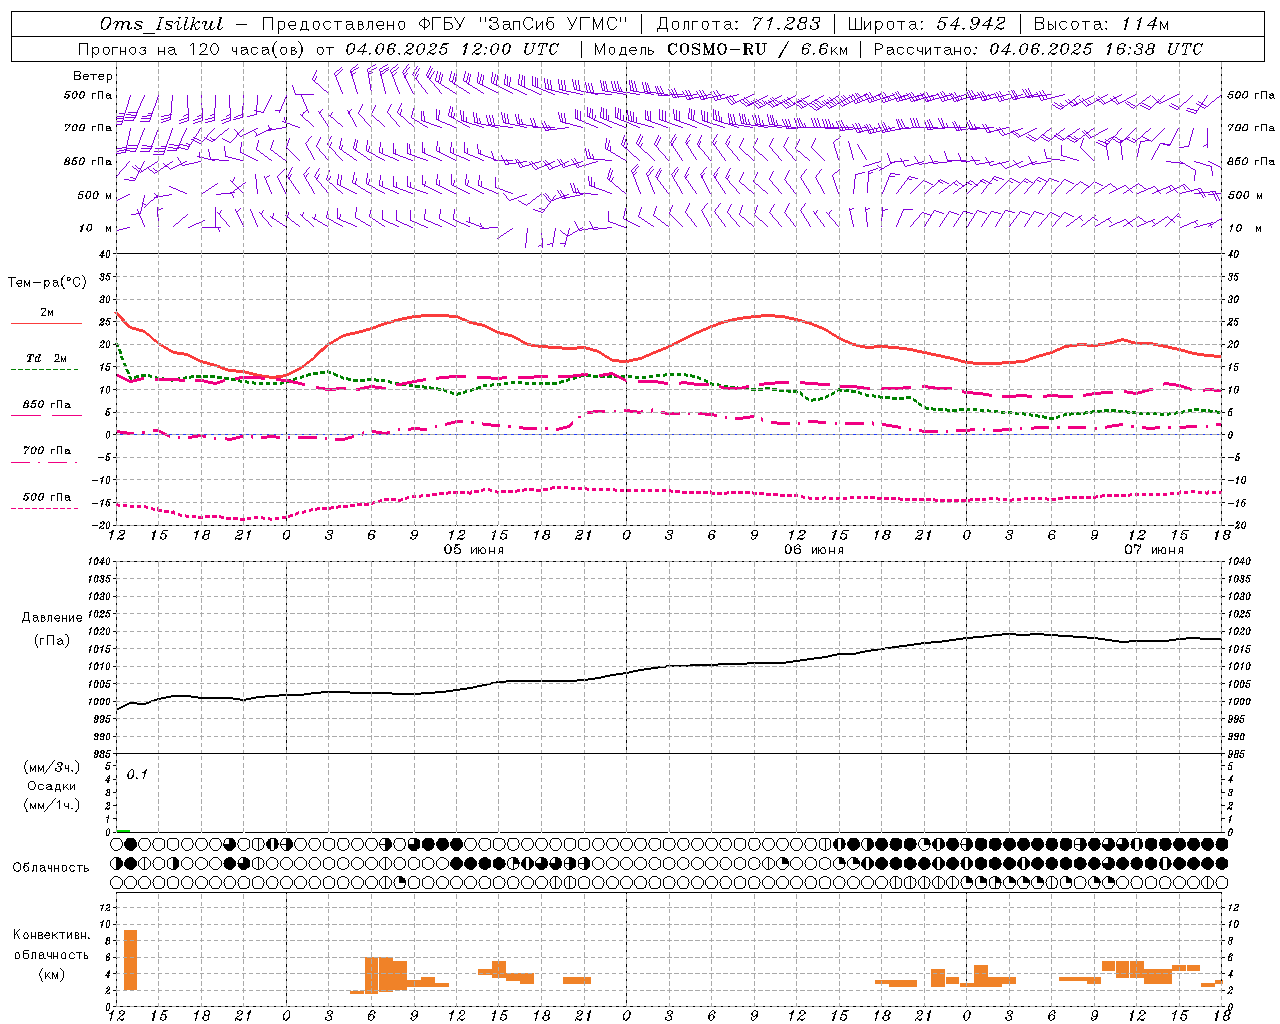Click the 40 value atop left temperature axis
1280x1024 pixels.
click(104, 255)
